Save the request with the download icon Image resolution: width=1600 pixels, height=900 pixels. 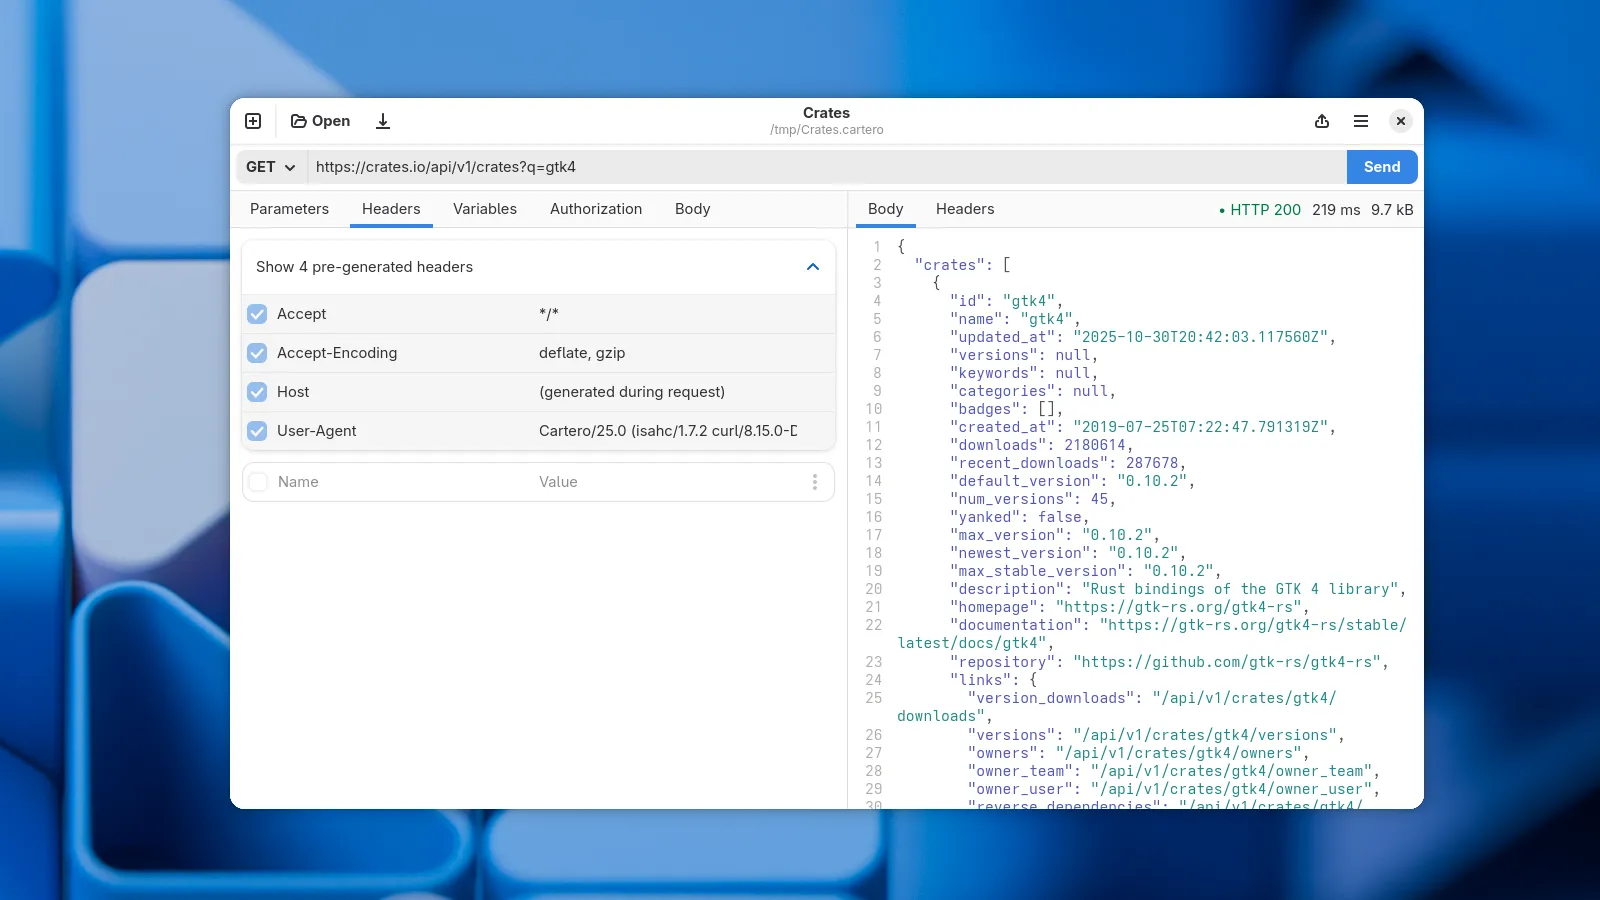coord(383,120)
